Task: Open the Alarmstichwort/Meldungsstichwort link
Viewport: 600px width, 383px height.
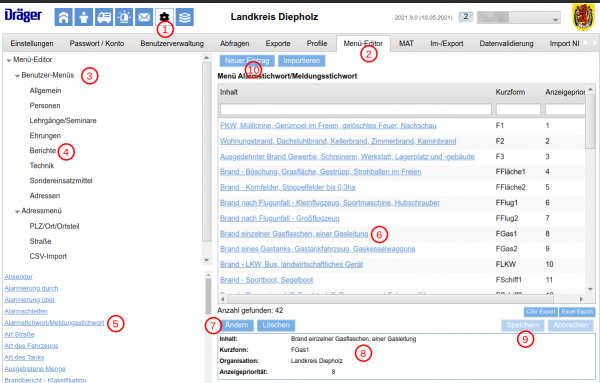Action: 54,323
